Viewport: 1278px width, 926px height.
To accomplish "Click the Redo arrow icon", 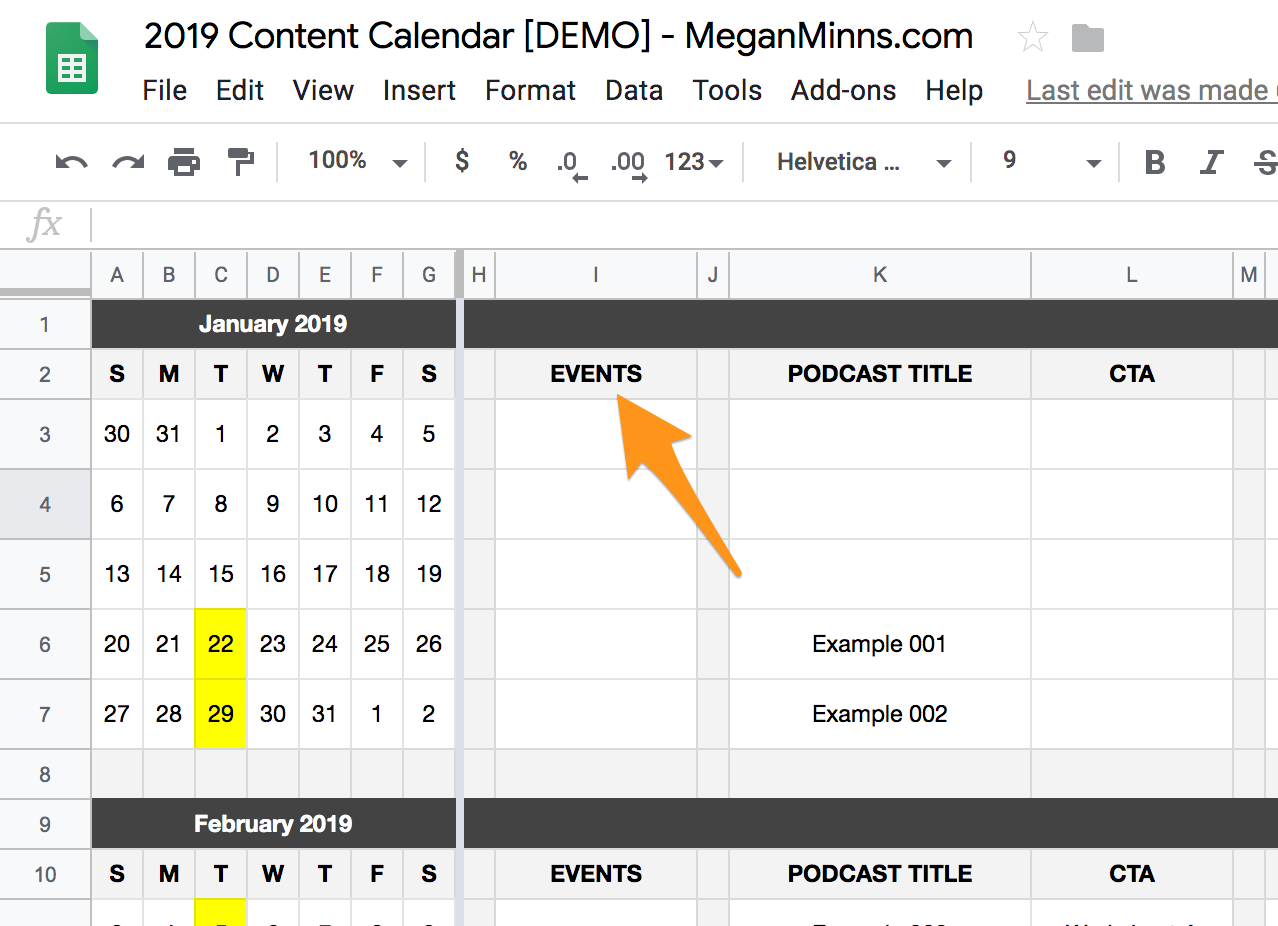I will click(x=128, y=162).
